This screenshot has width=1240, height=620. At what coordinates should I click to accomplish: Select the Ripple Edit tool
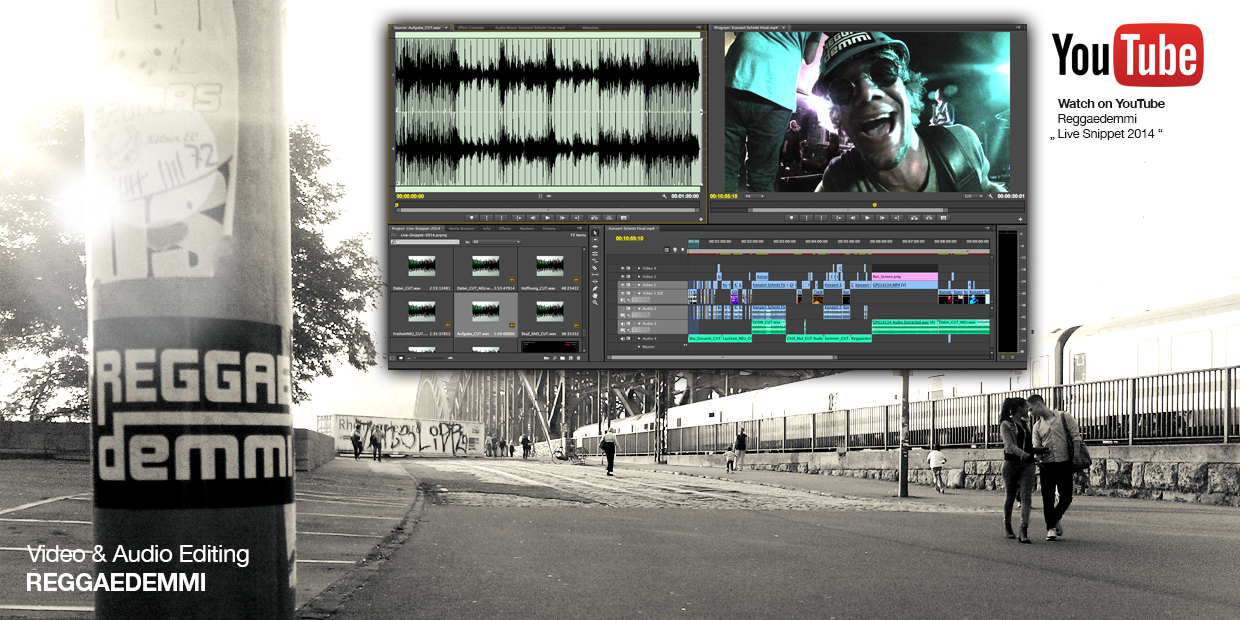(x=595, y=247)
